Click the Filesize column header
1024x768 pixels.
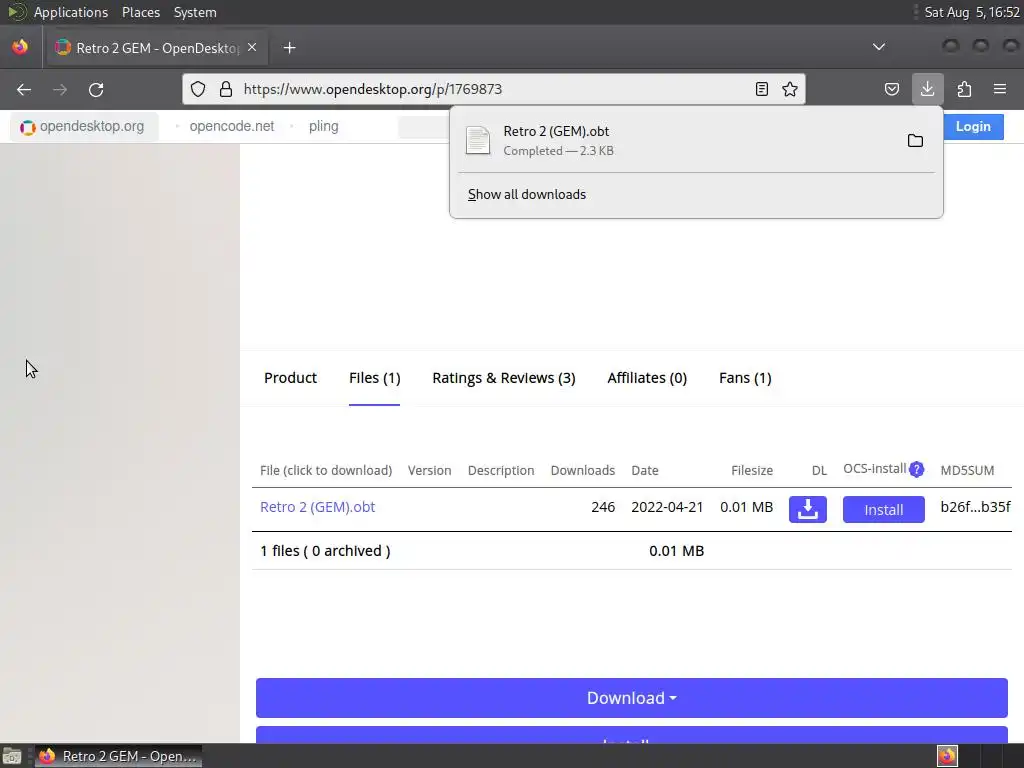tap(752, 470)
